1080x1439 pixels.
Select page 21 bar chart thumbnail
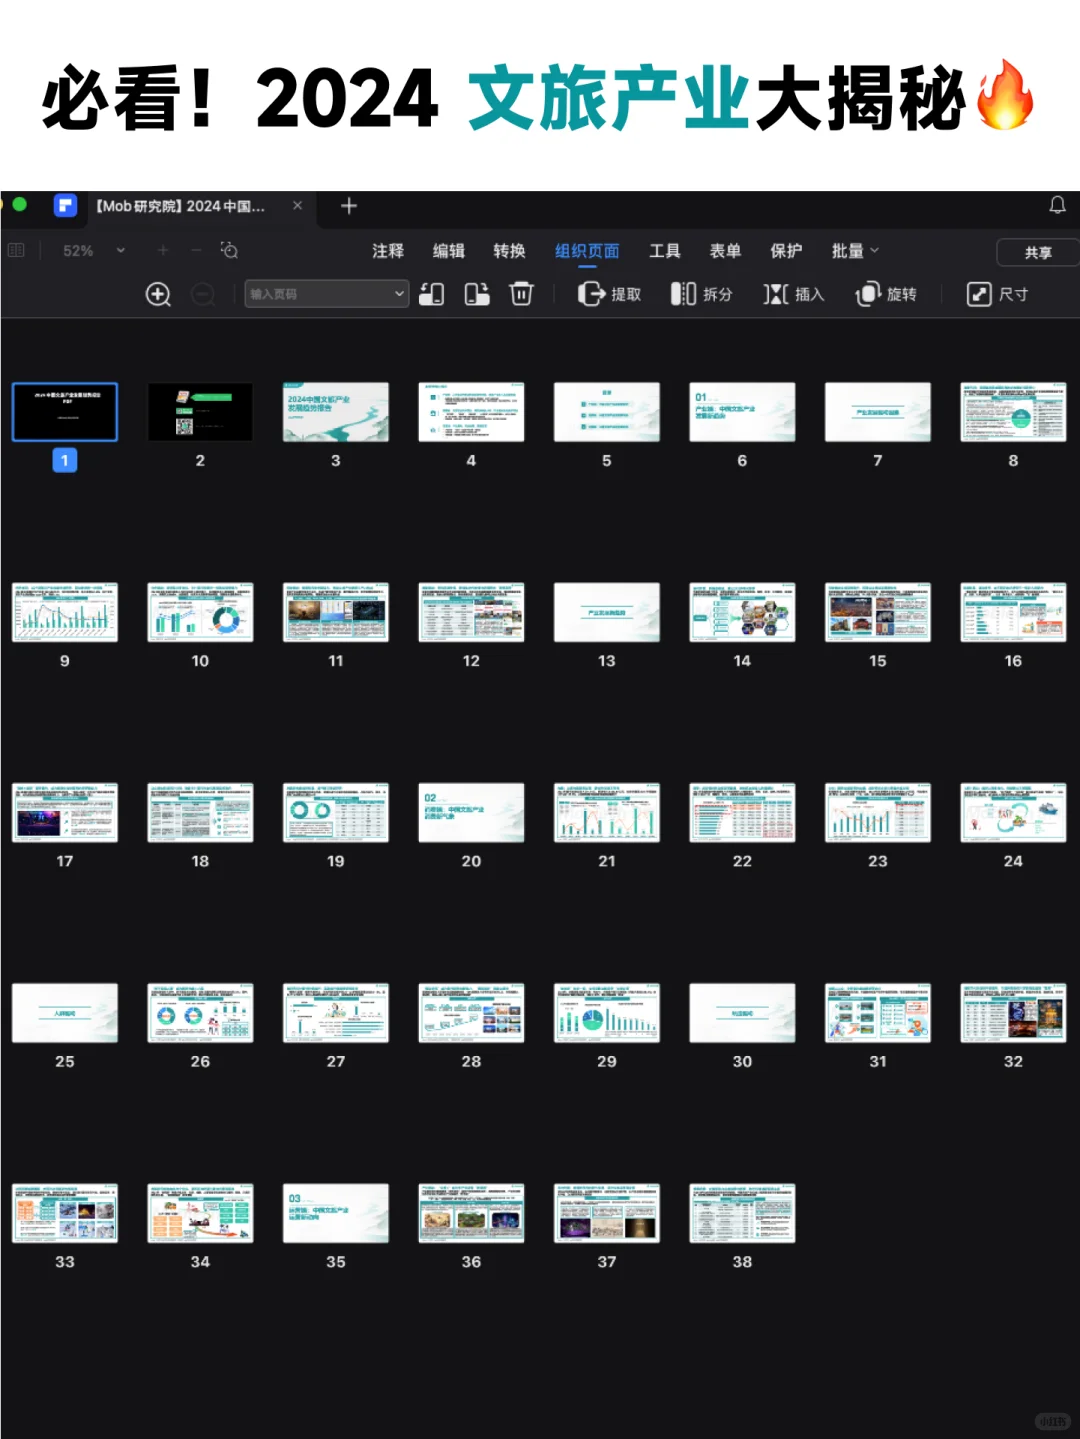607,812
